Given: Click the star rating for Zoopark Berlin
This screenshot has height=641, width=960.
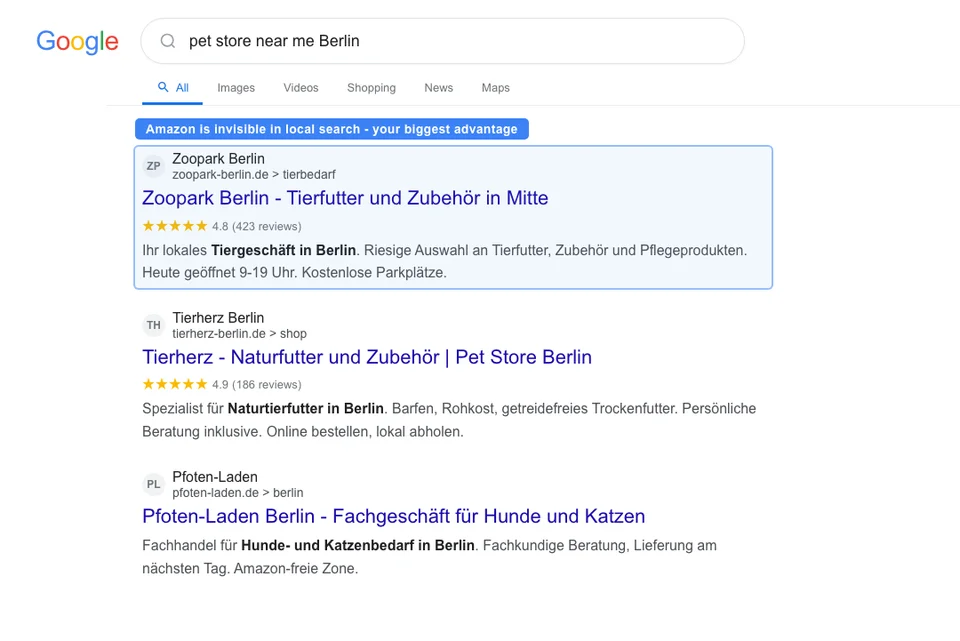Looking at the screenshot, I should pyautogui.click(x=174, y=226).
